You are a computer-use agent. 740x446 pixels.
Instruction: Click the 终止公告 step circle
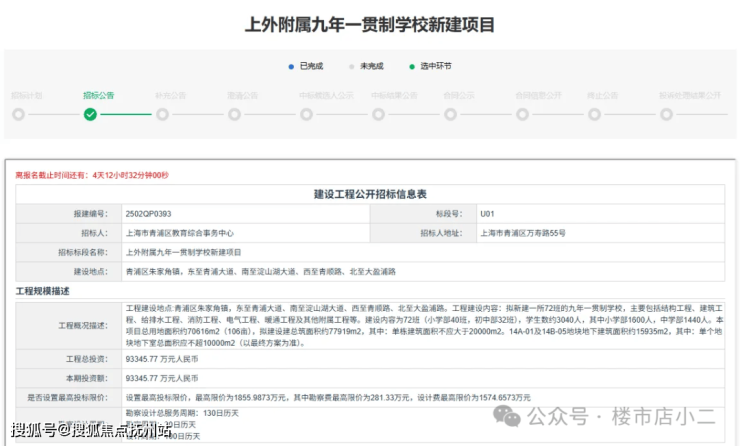595,114
